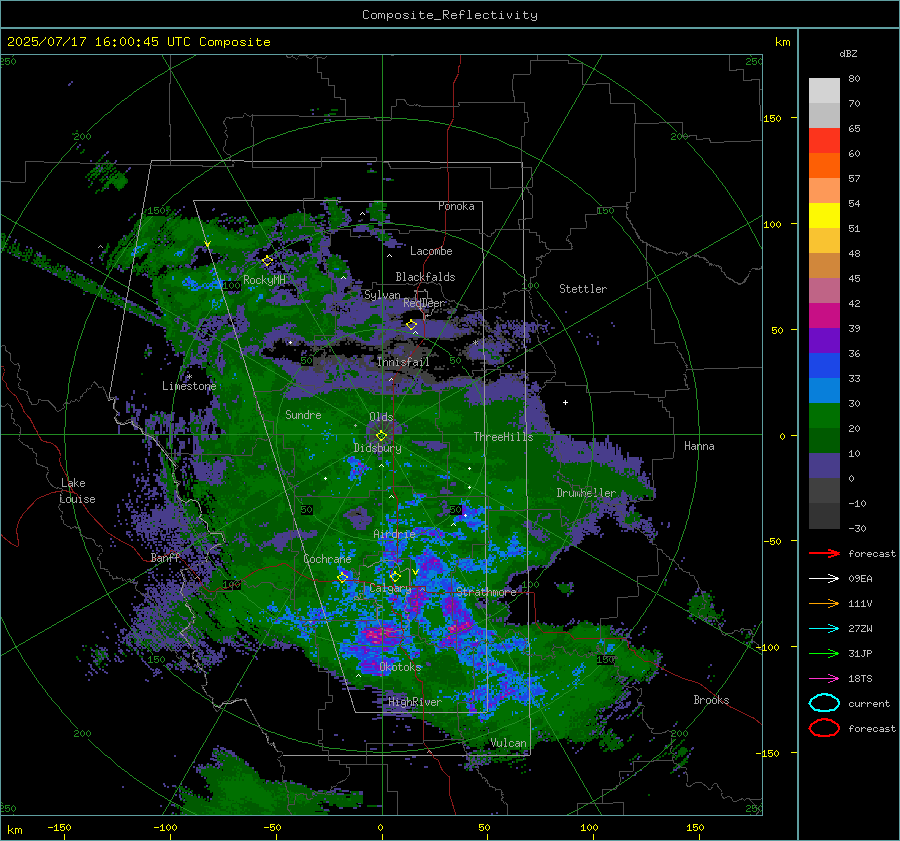Click the white plus marker west of Hanna
Screen dimensions: 900x841
coord(565,402)
